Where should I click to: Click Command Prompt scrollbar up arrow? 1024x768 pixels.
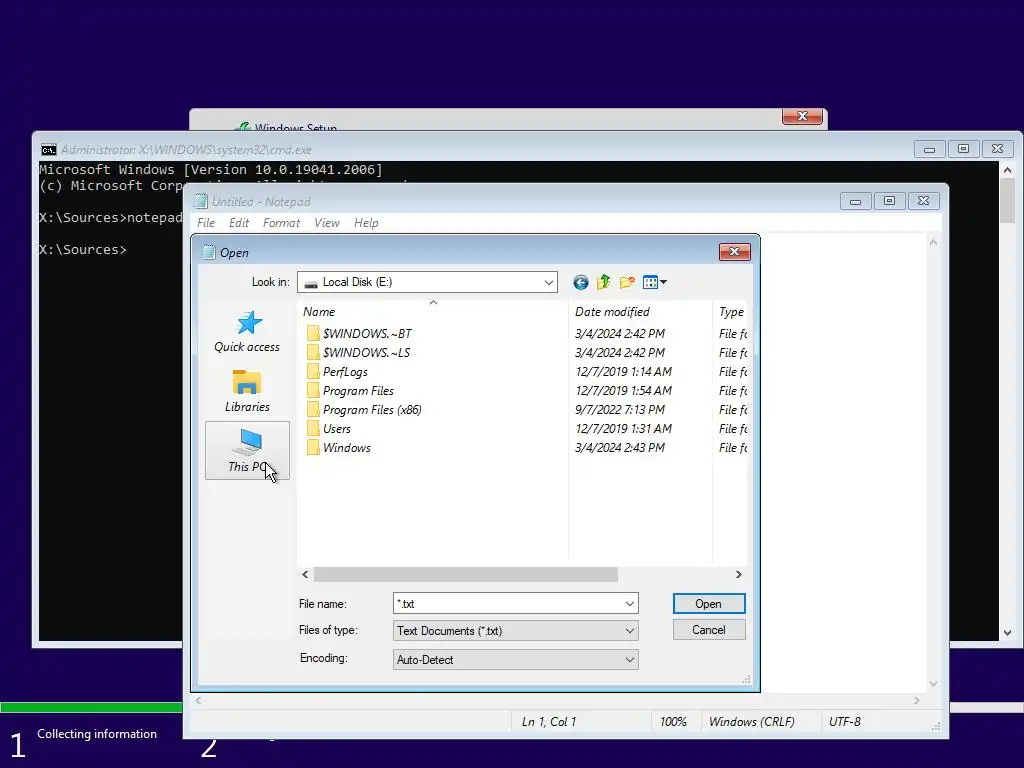click(1007, 170)
